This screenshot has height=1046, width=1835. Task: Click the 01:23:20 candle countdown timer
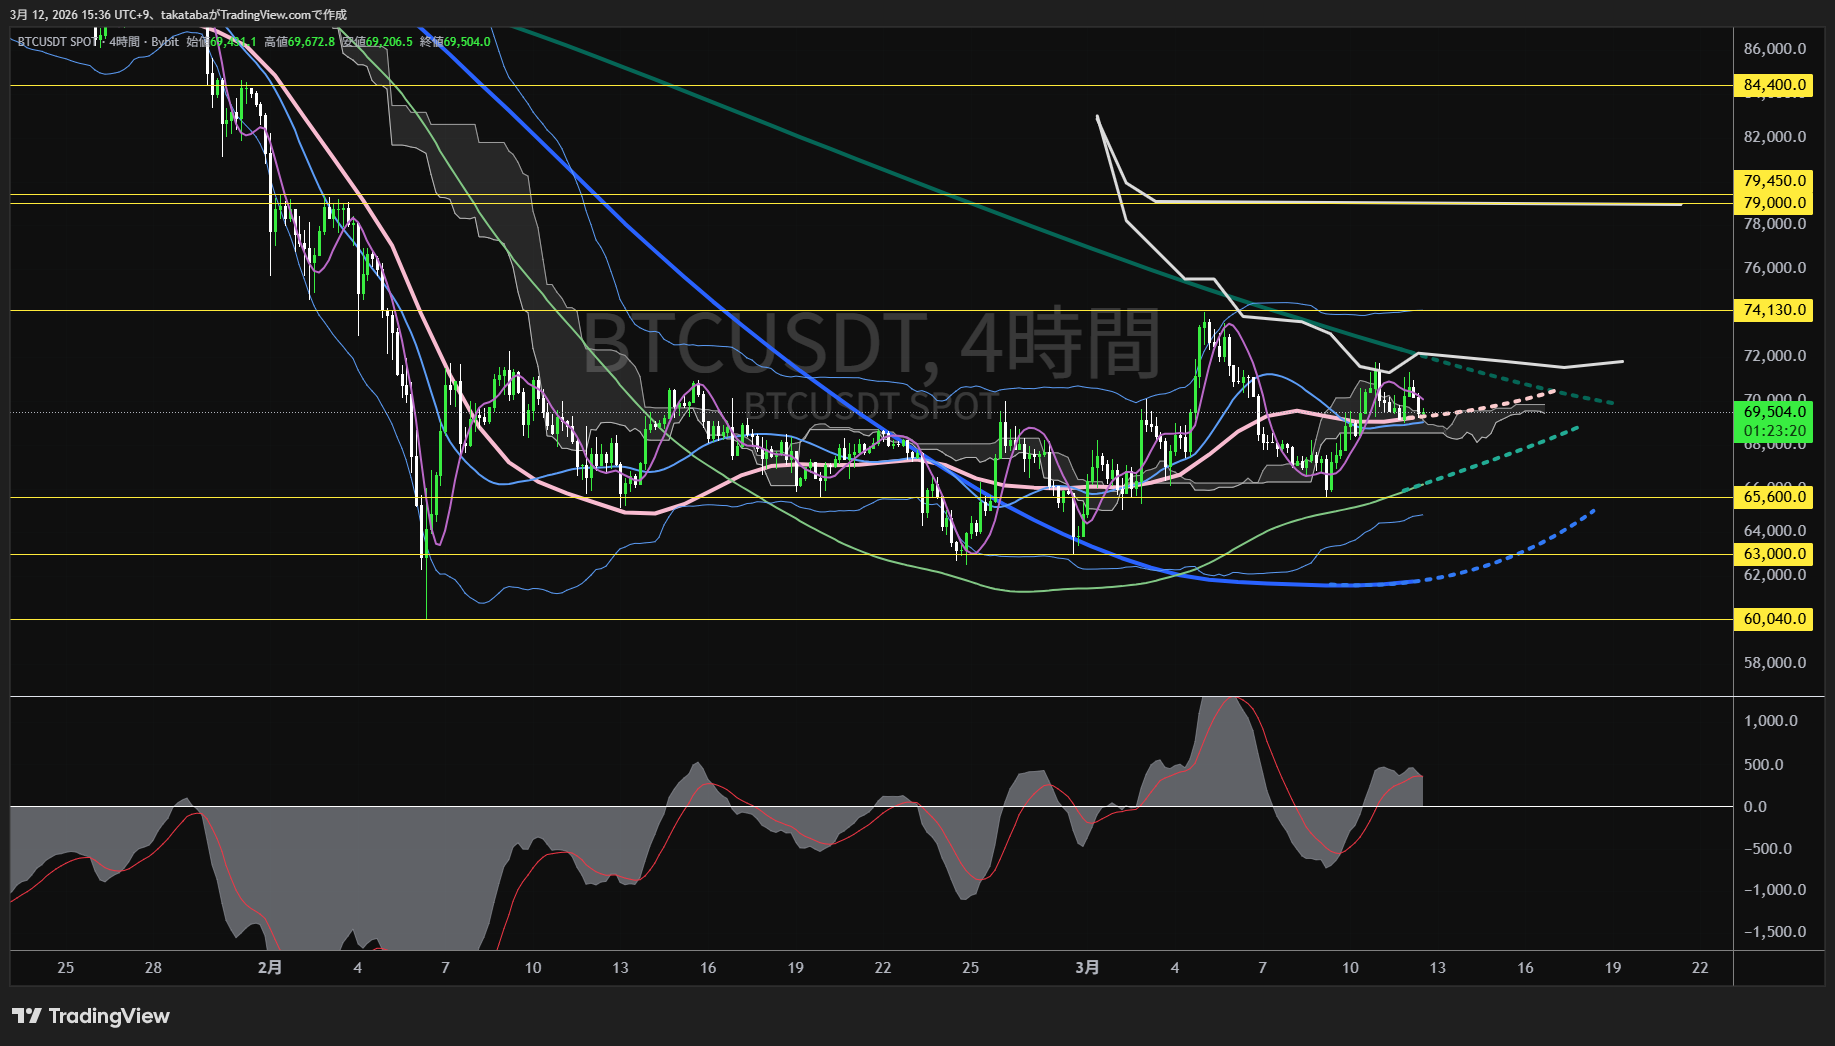(1774, 432)
